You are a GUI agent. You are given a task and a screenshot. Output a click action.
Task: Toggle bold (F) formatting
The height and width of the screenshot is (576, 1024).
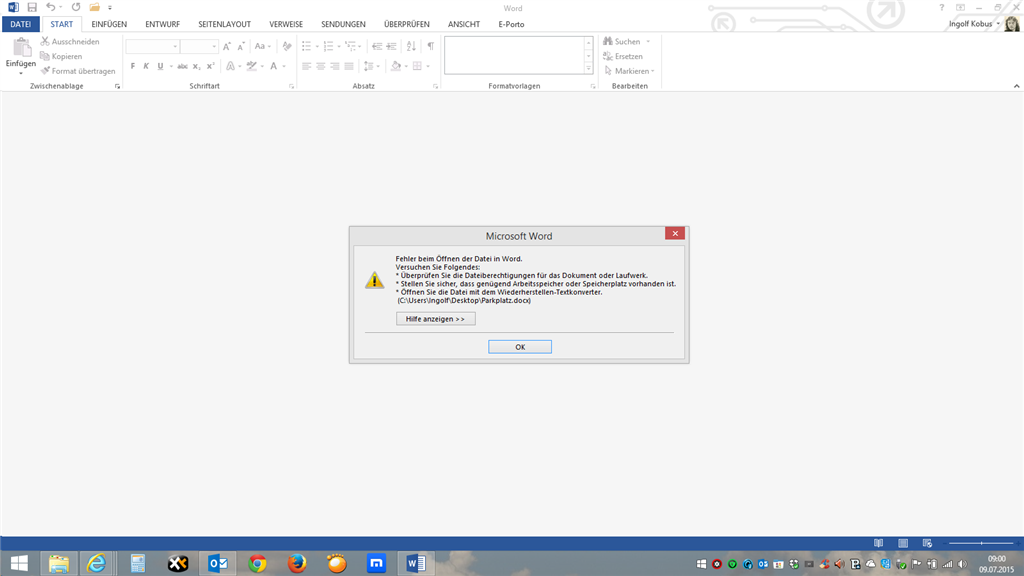(133, 66)
